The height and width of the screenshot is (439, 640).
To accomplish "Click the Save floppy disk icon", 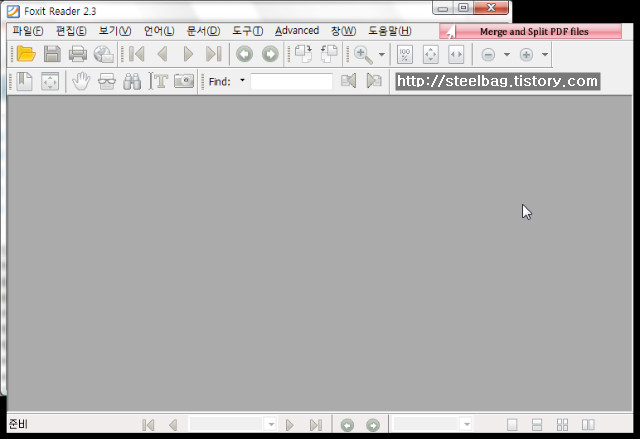I will [52, 54].
